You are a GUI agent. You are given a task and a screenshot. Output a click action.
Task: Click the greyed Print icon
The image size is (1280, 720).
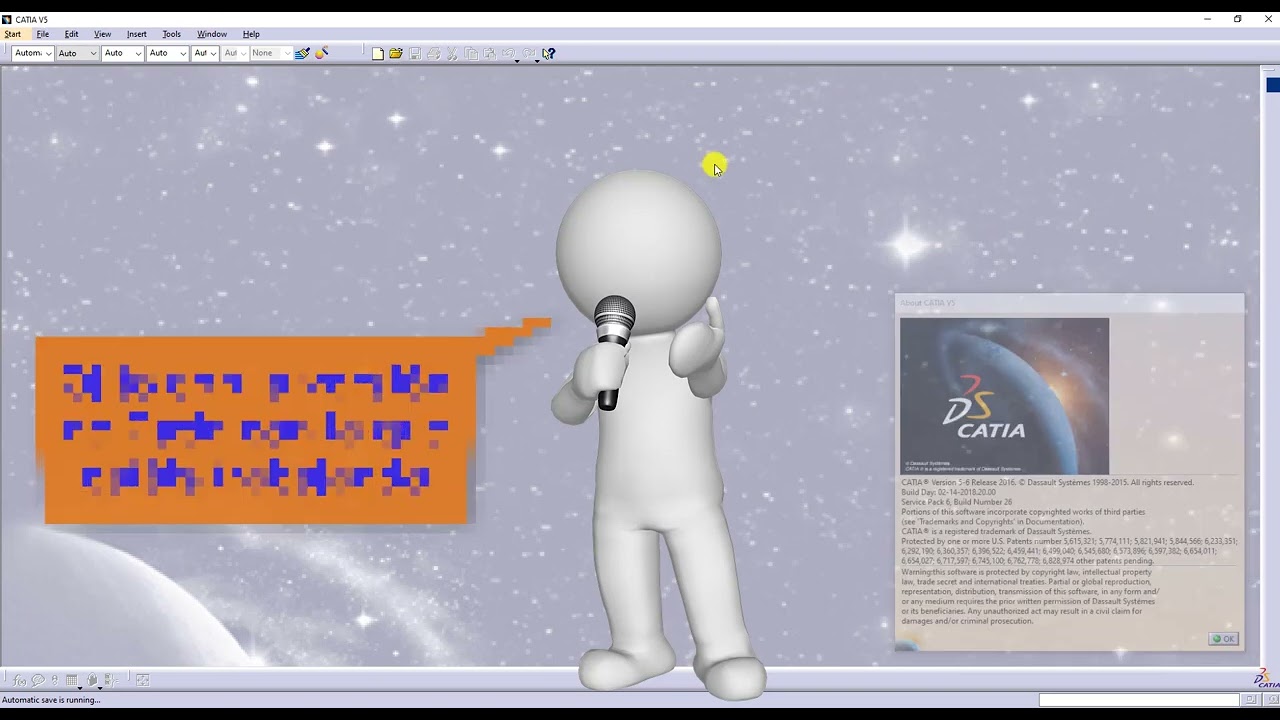tap(434, 53)
